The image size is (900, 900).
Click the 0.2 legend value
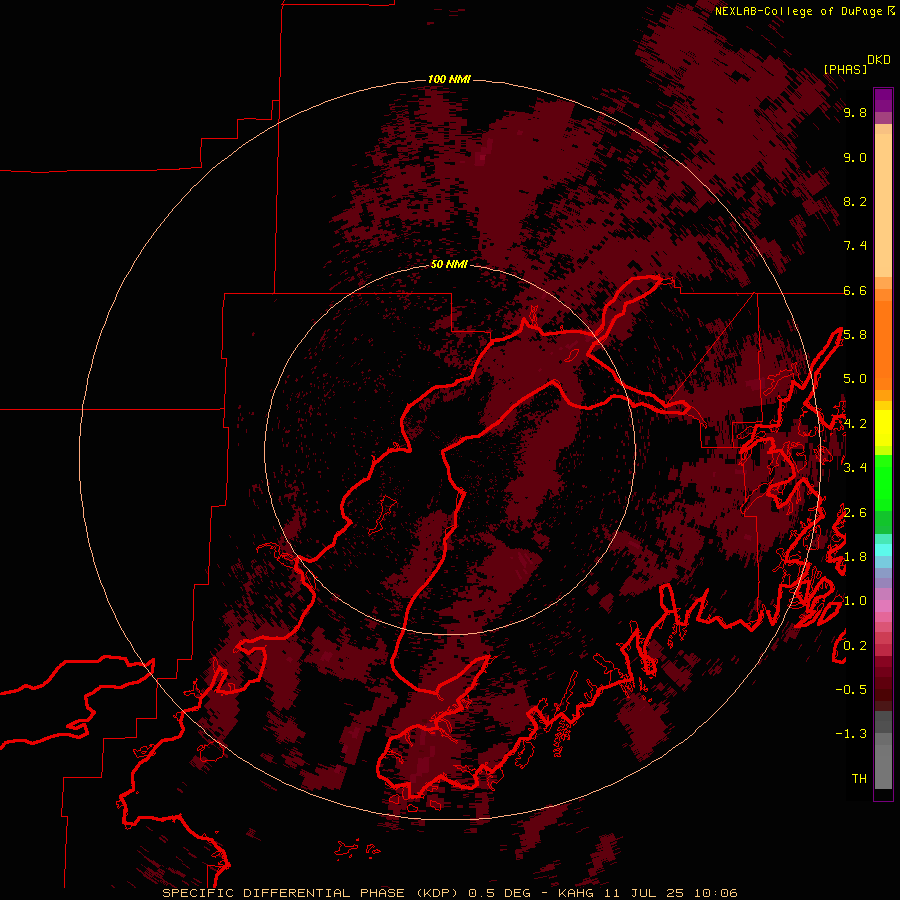855,646
